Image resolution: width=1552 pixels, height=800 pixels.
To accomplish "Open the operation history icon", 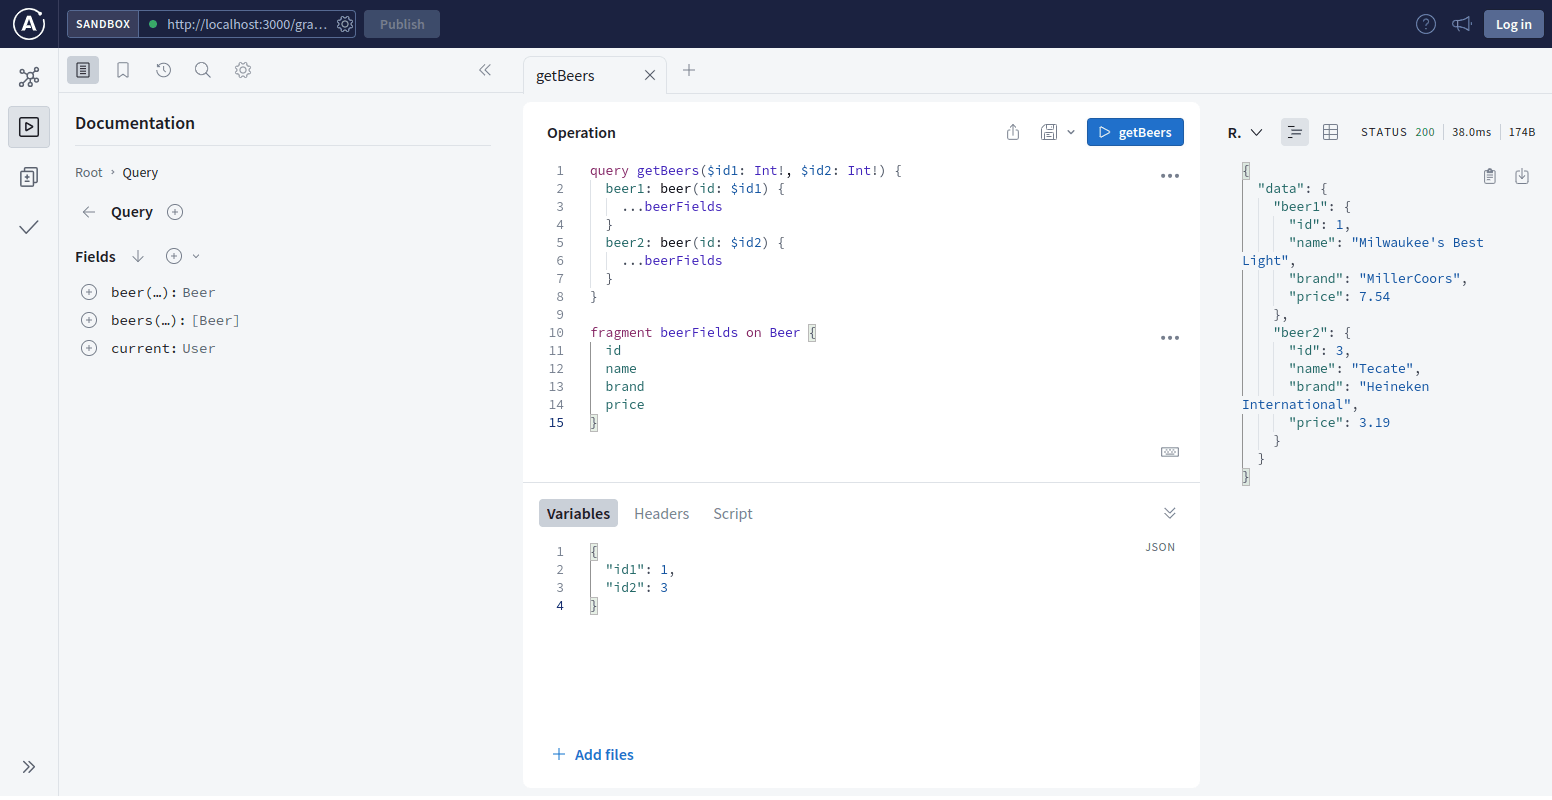I will [x=163, y=70].
